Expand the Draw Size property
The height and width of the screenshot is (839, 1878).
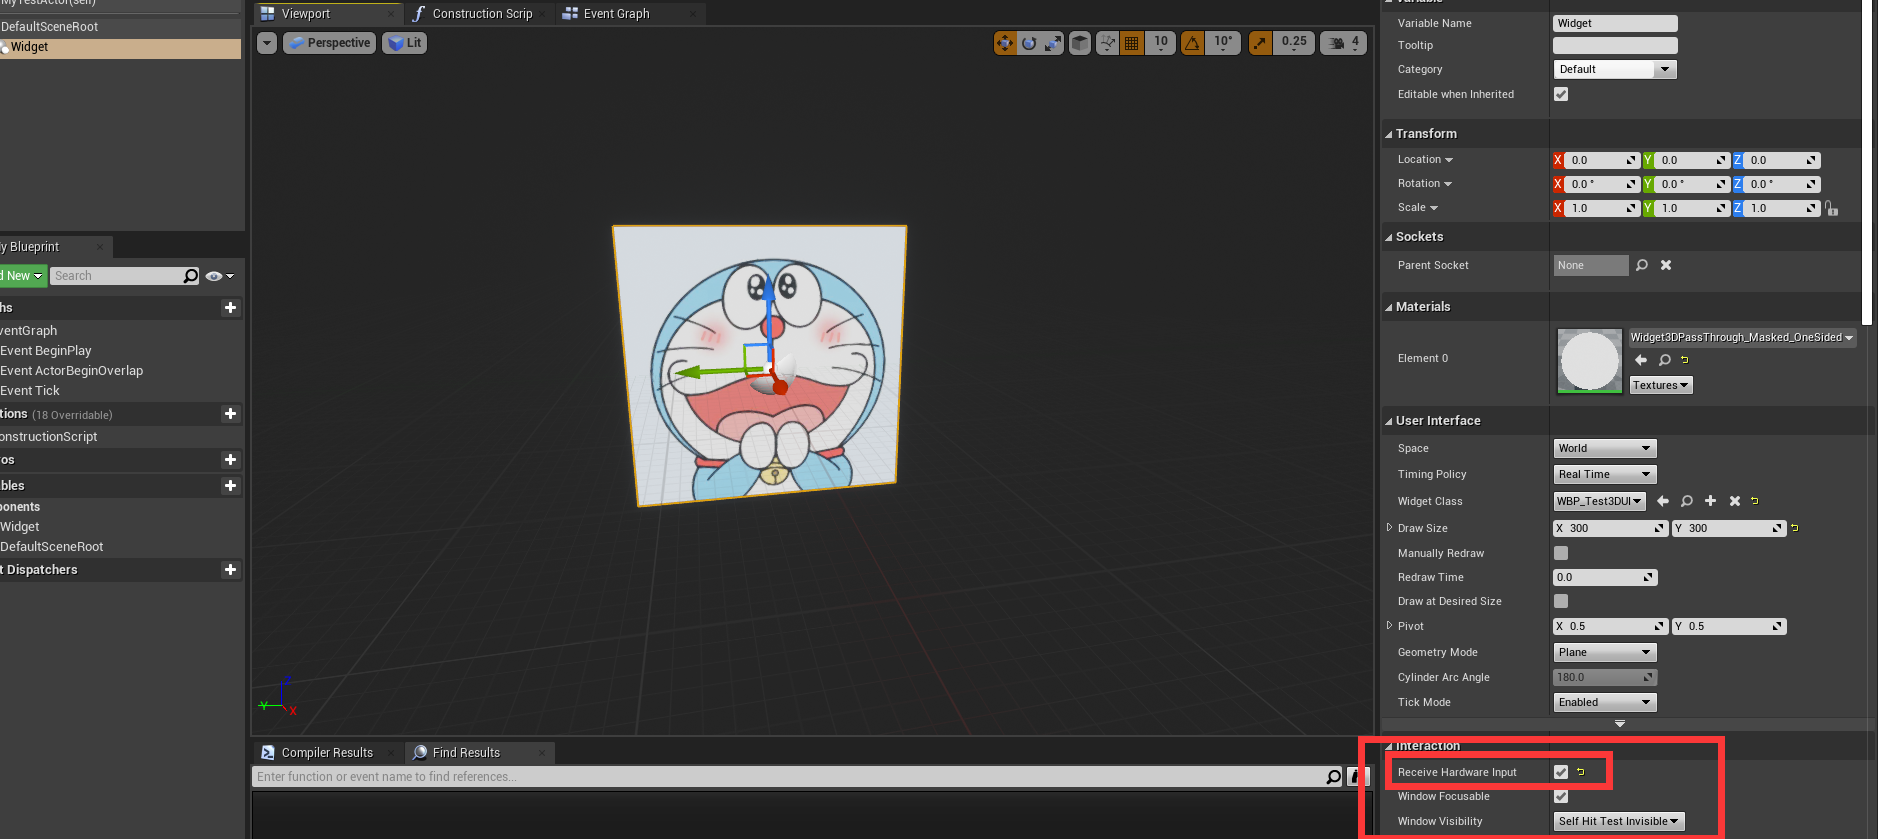pyautogui.click(x=1389, y=528)
